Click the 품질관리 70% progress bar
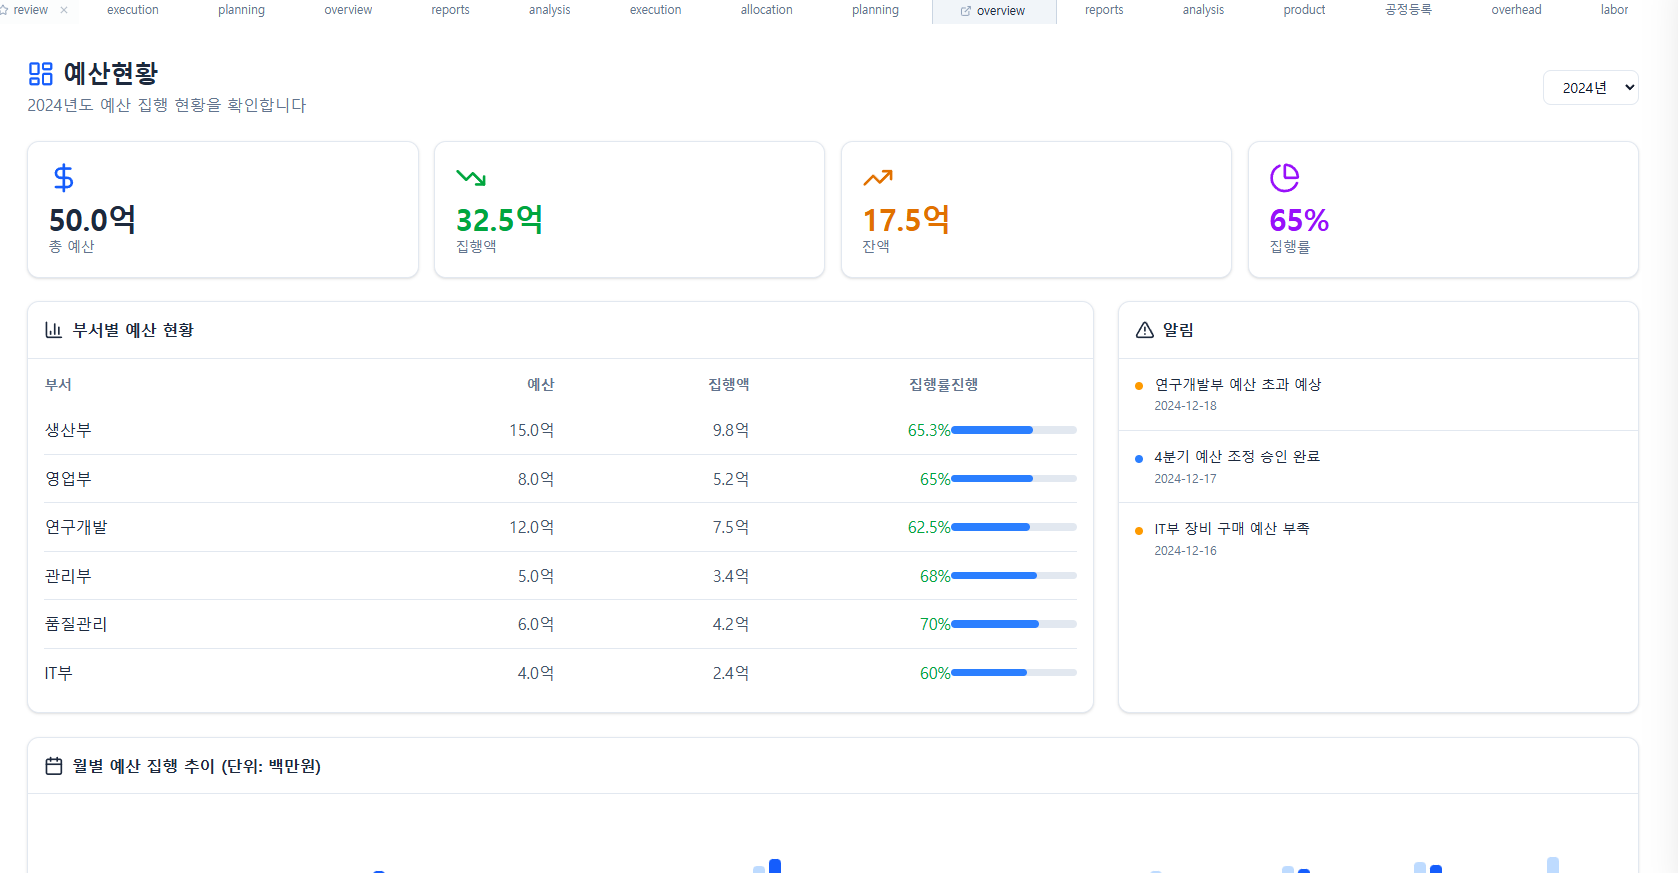 tap(1013, 624)
